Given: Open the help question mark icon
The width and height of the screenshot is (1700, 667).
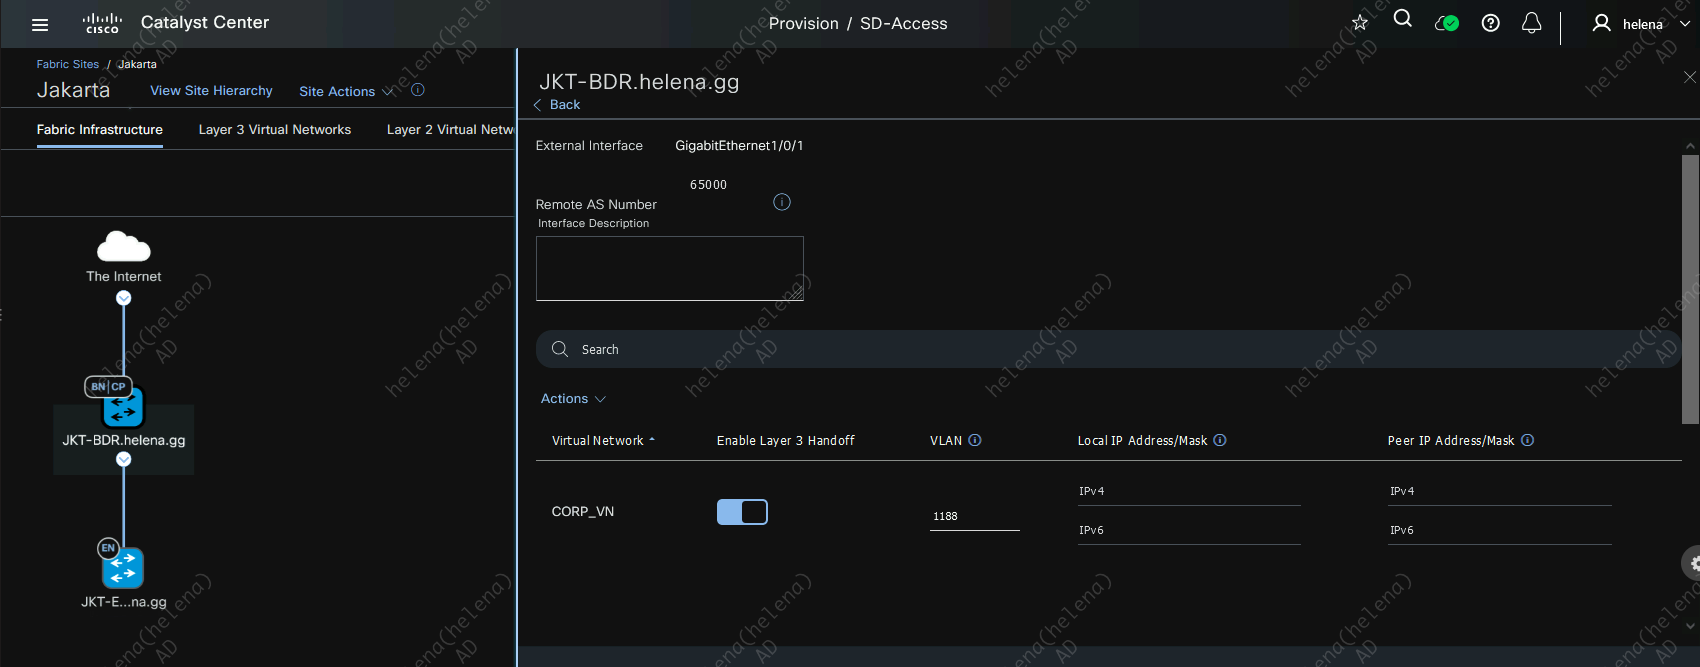Looking at the screenshot, I should coord(1490,23).
